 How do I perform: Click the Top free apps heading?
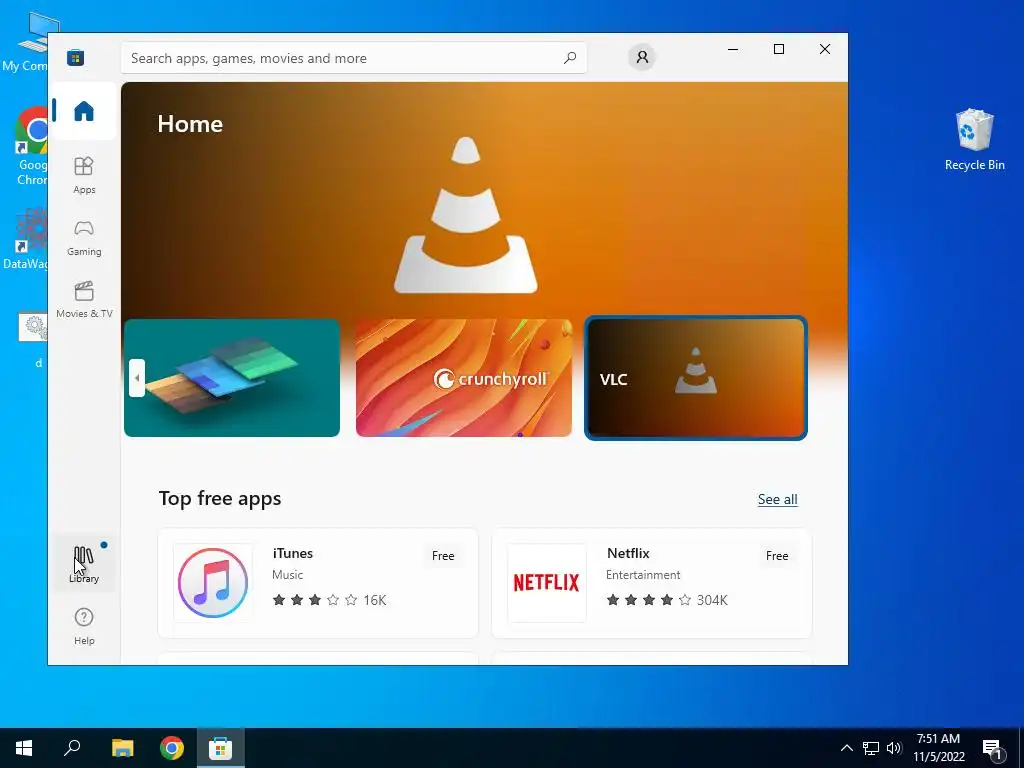(220, 498)
